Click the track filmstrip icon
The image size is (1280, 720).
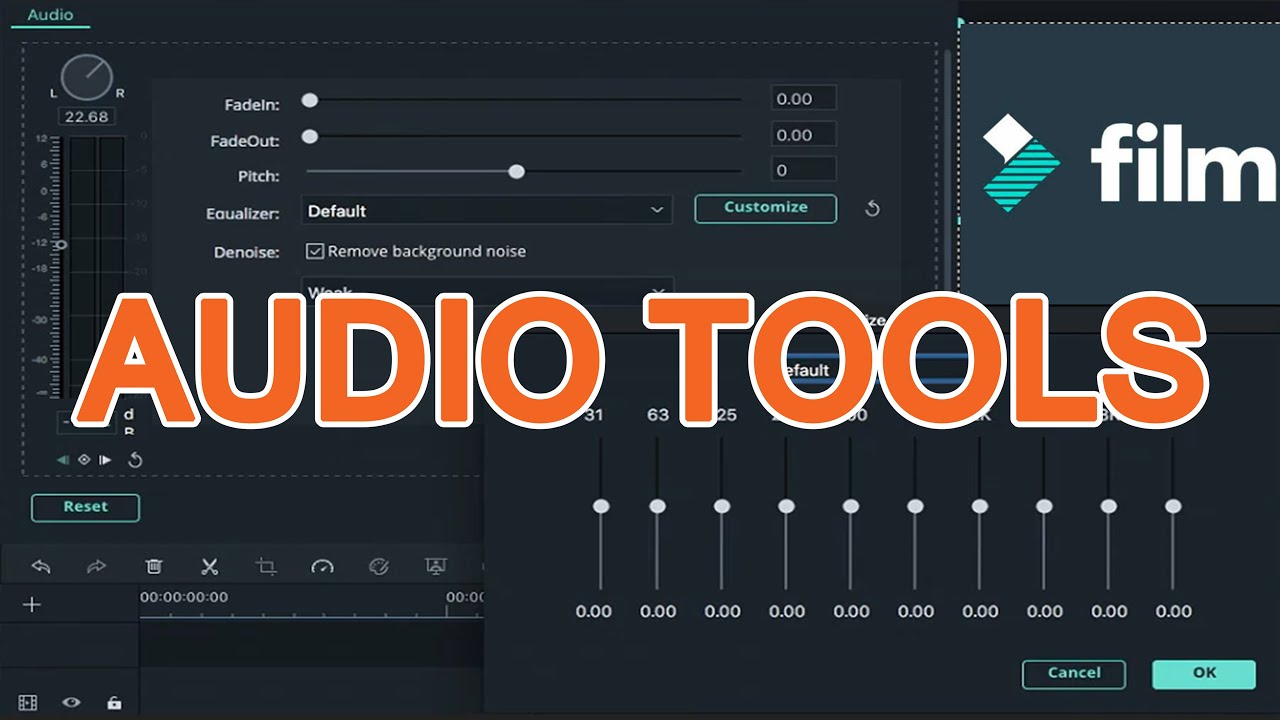pos(28,703)
